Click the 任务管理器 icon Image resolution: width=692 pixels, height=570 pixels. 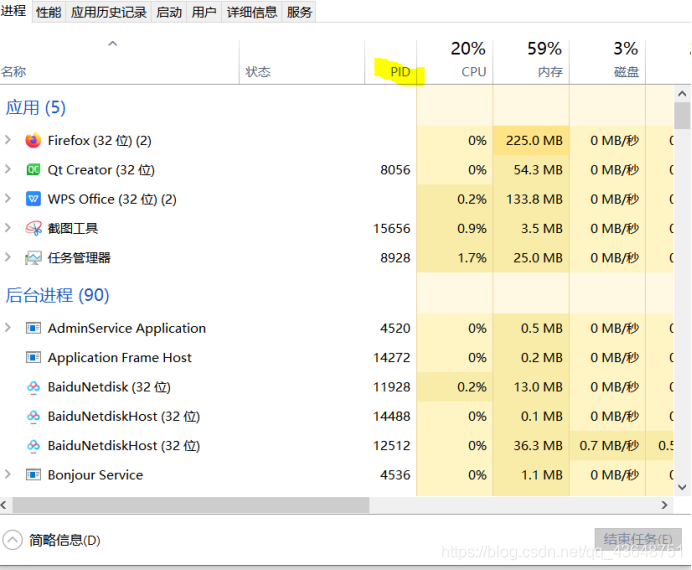pyautogui.click(x=33, y=258)
